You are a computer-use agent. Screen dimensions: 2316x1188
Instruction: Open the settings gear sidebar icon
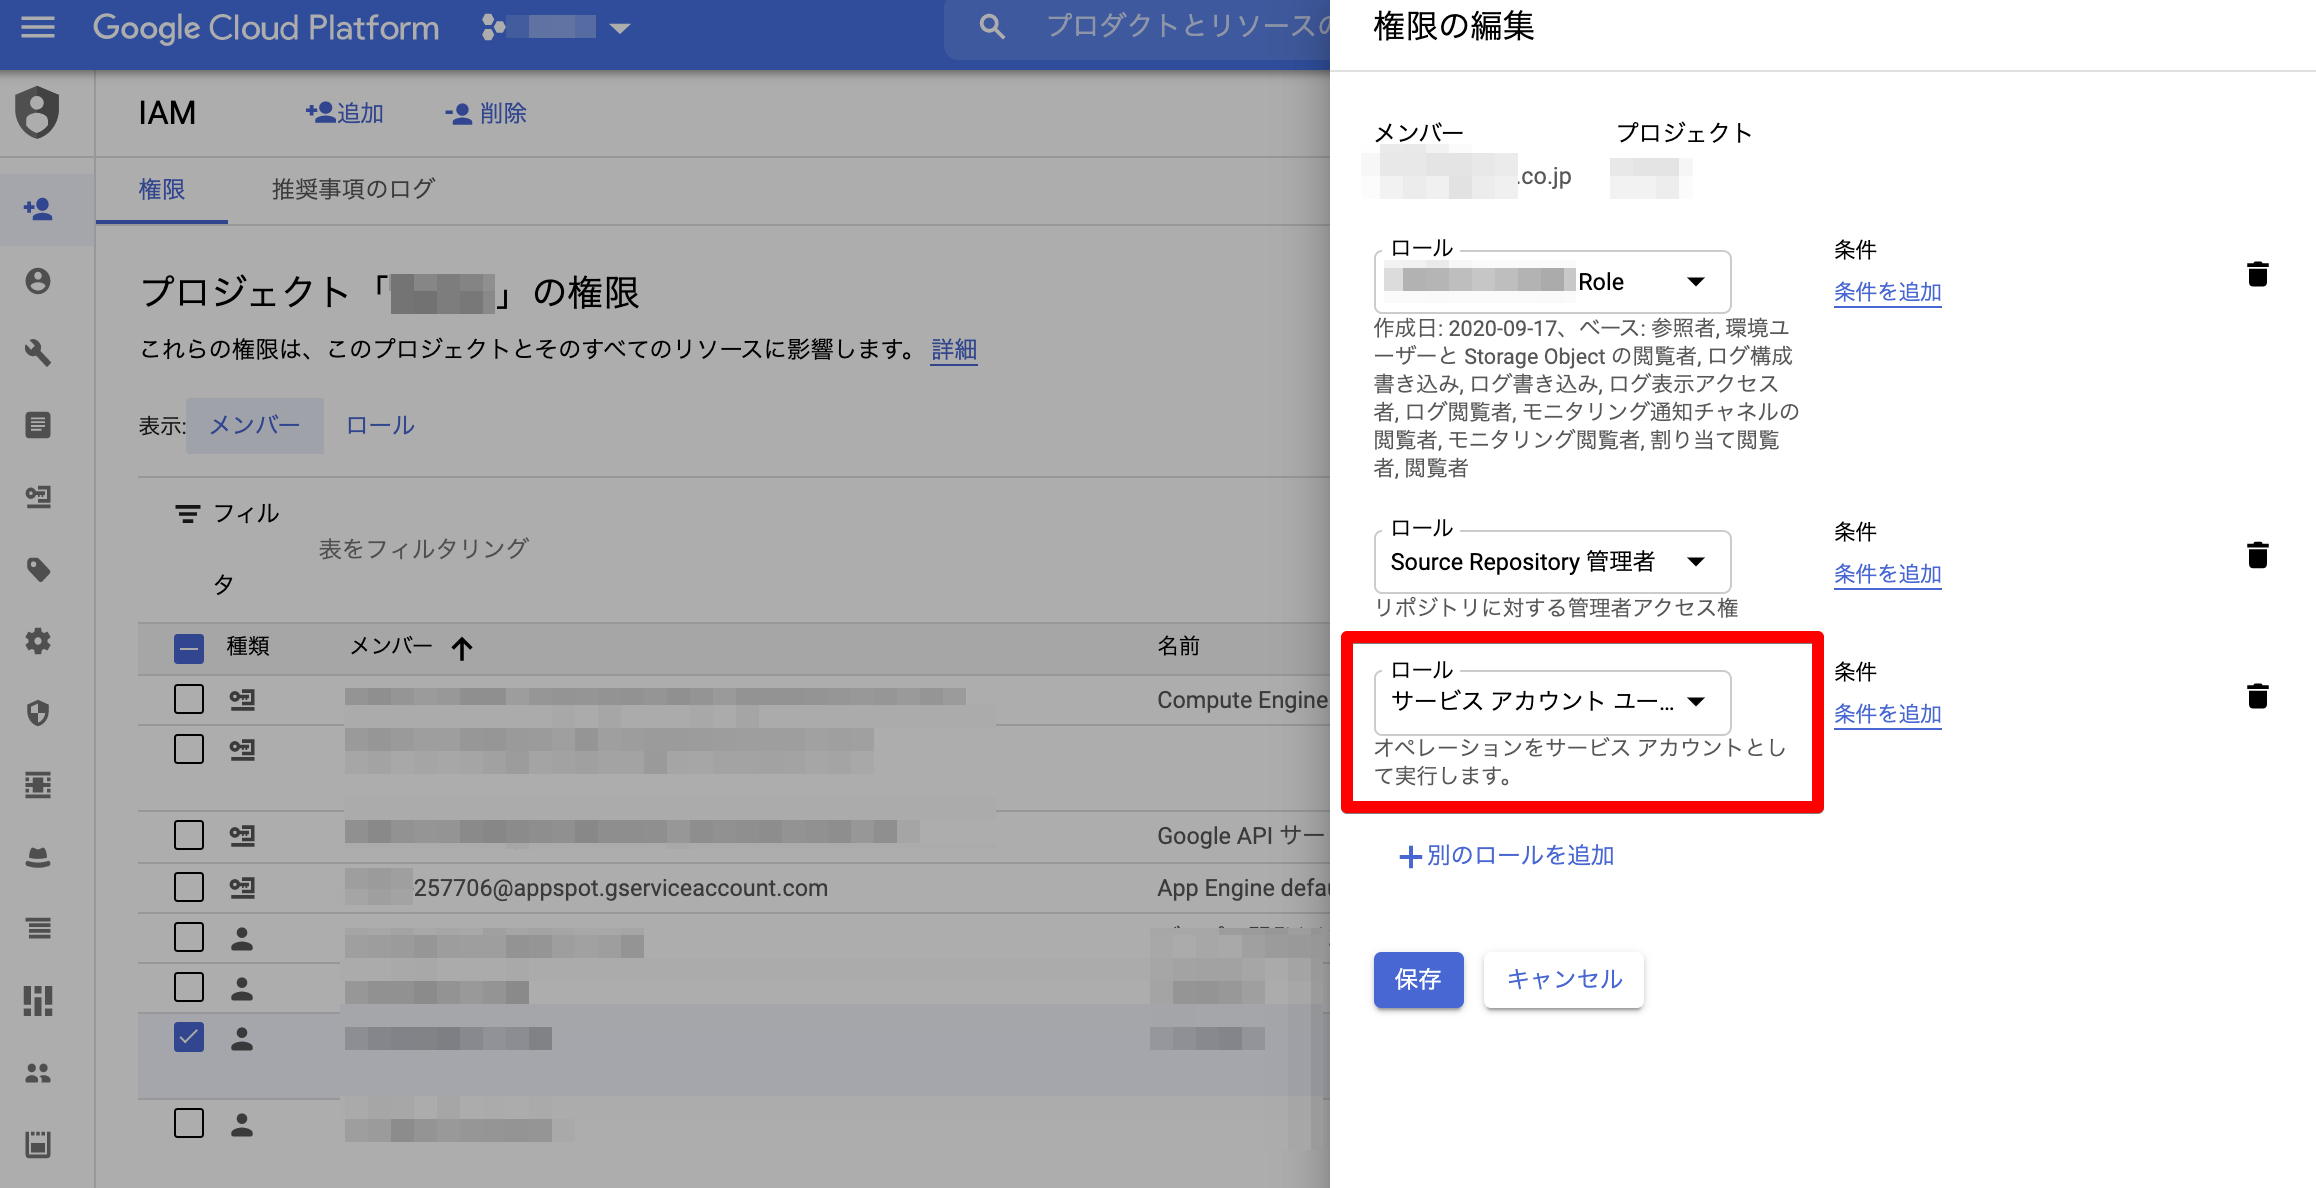[38, 641]
